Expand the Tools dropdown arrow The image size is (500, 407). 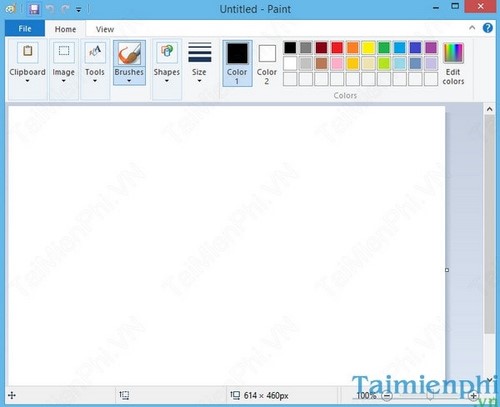(95, 81)
